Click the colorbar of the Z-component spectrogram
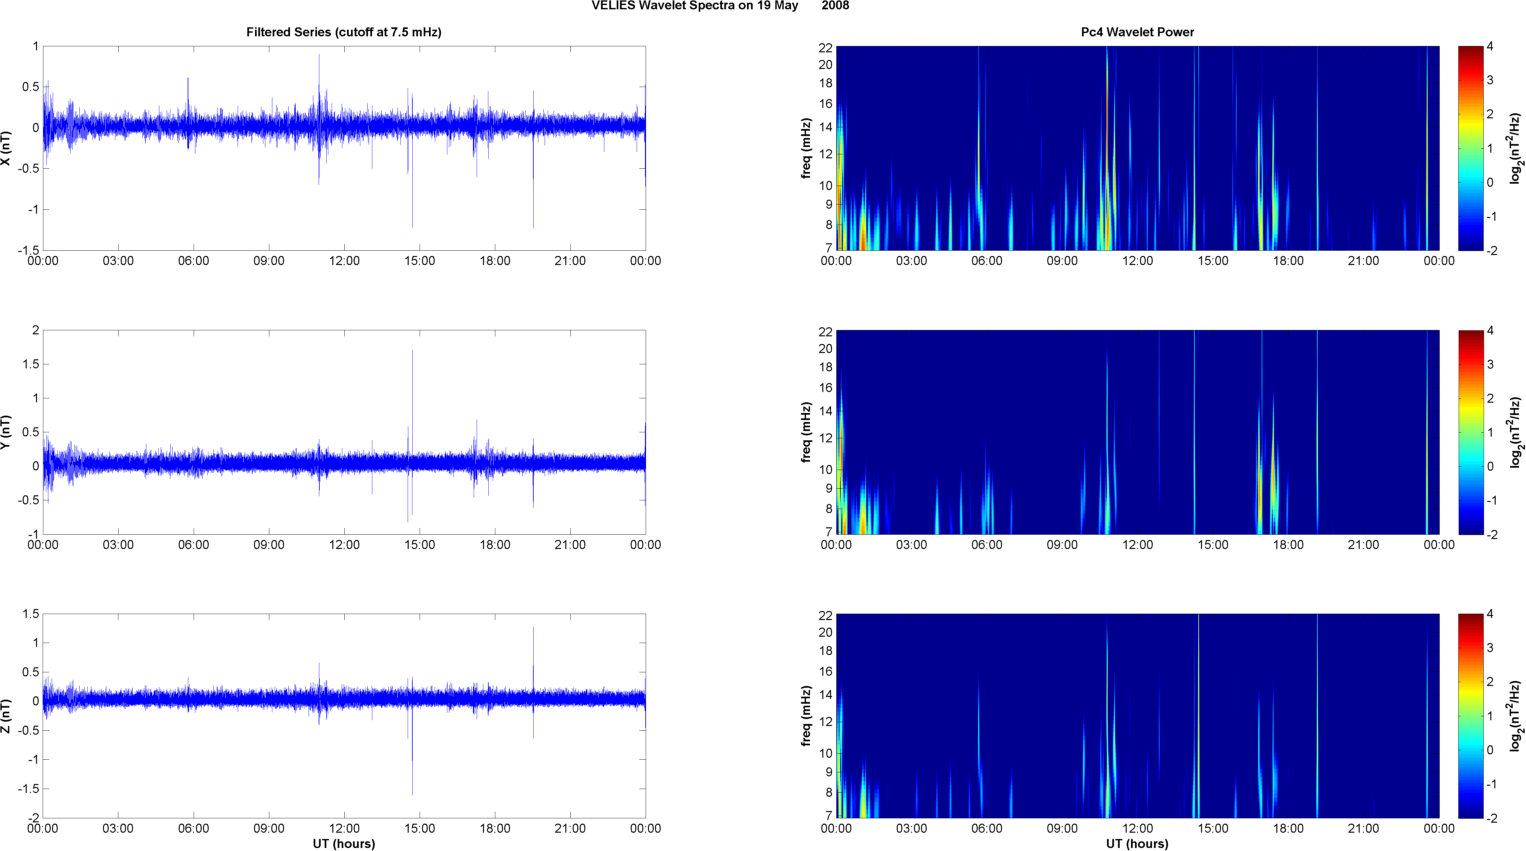The width and height of the screenshot is (1526, 851). (1470, 716)
